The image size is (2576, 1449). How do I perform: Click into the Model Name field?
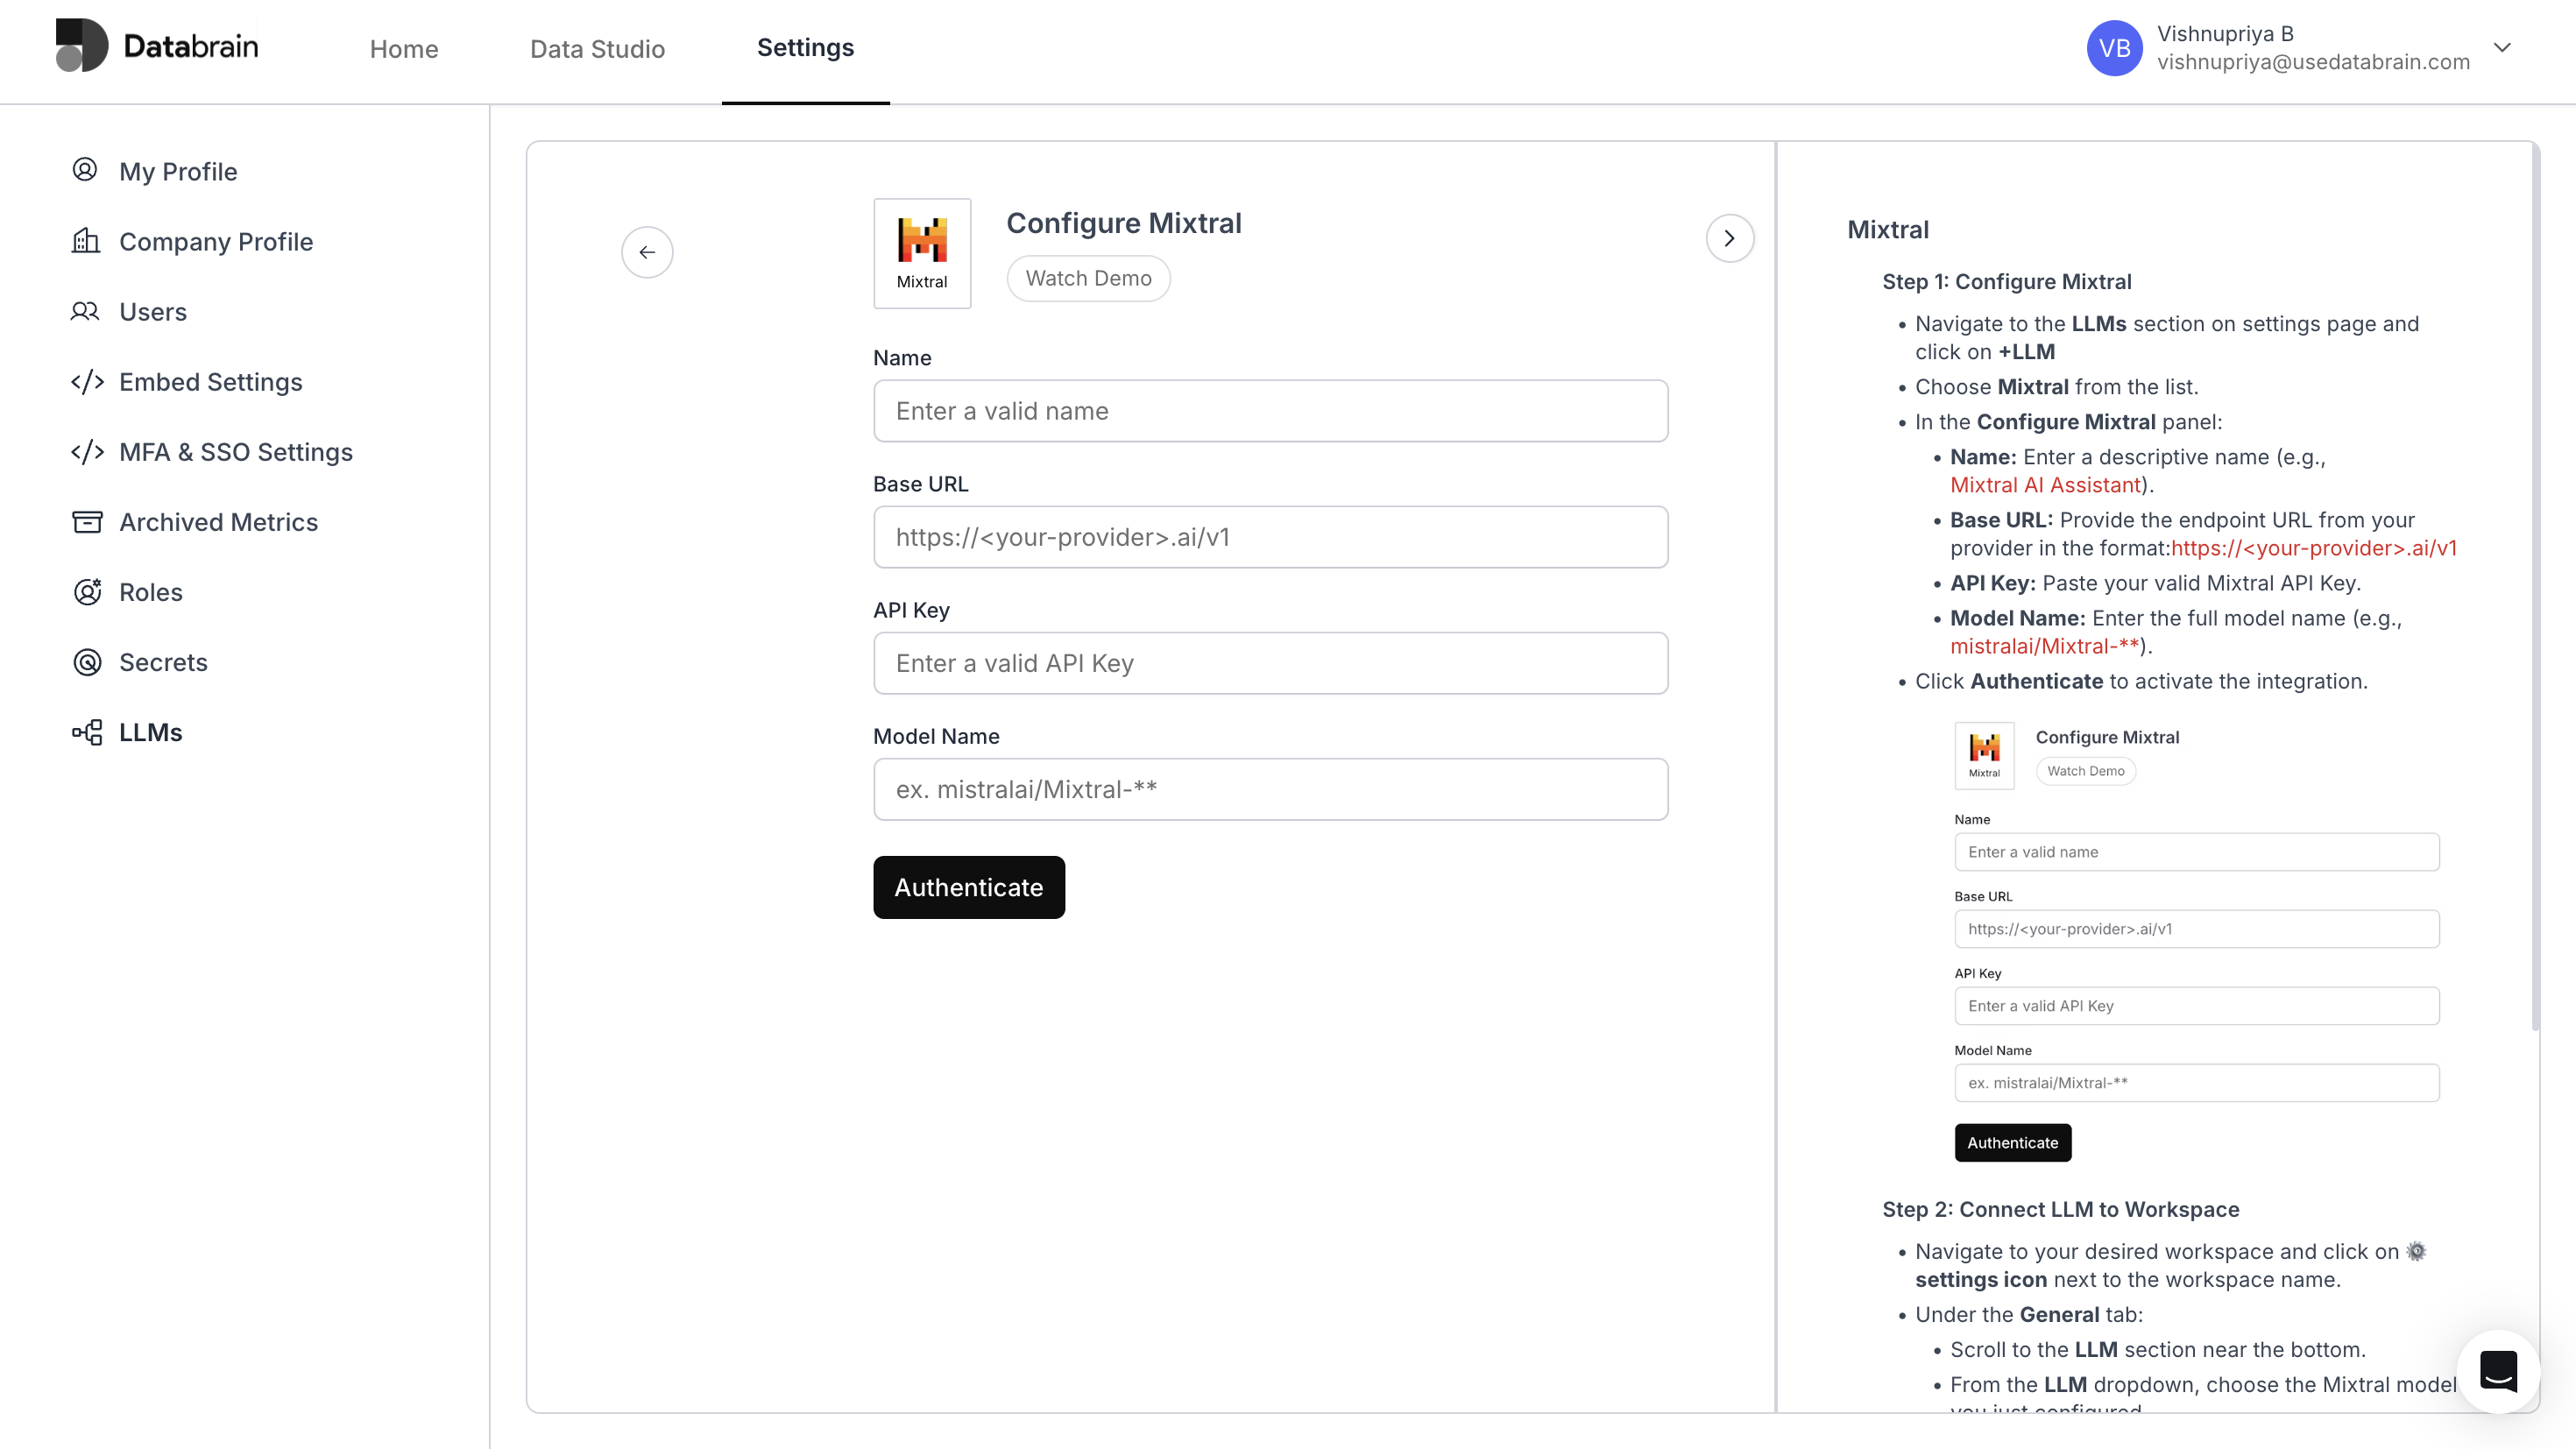[x=1270, y=789]
